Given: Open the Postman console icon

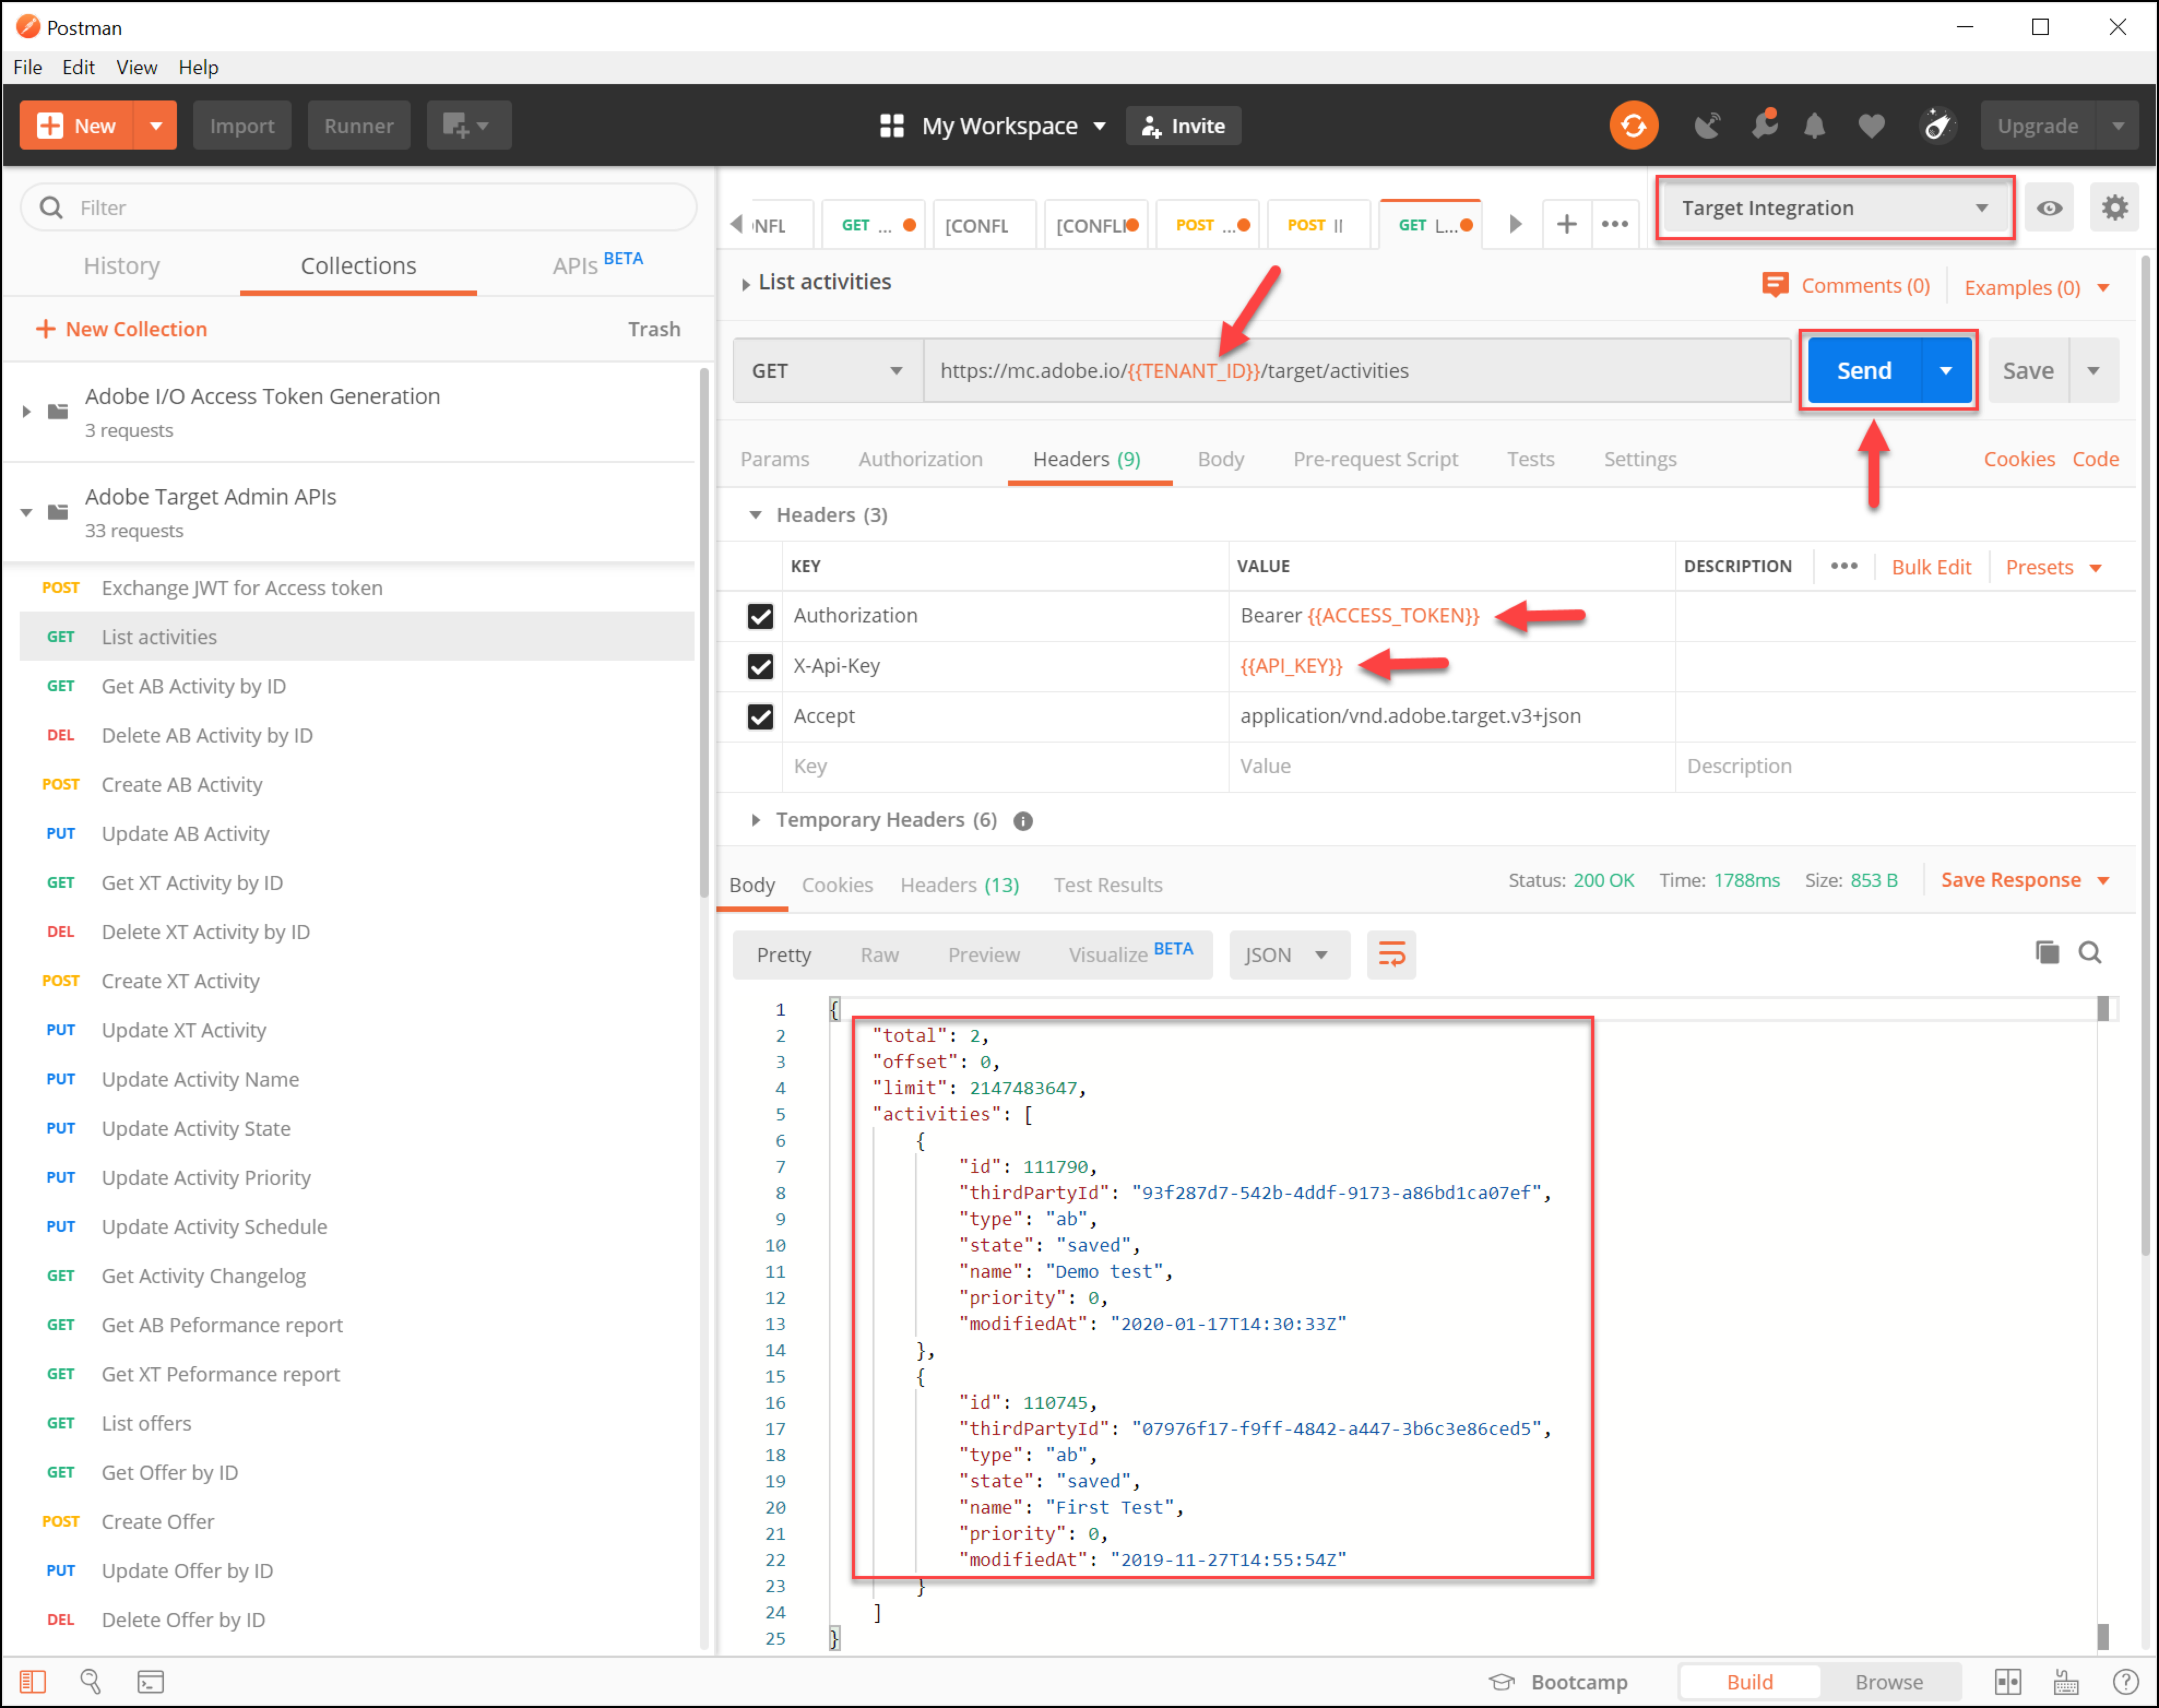Looking at the screenshot, I should (x=150, y=1682).
